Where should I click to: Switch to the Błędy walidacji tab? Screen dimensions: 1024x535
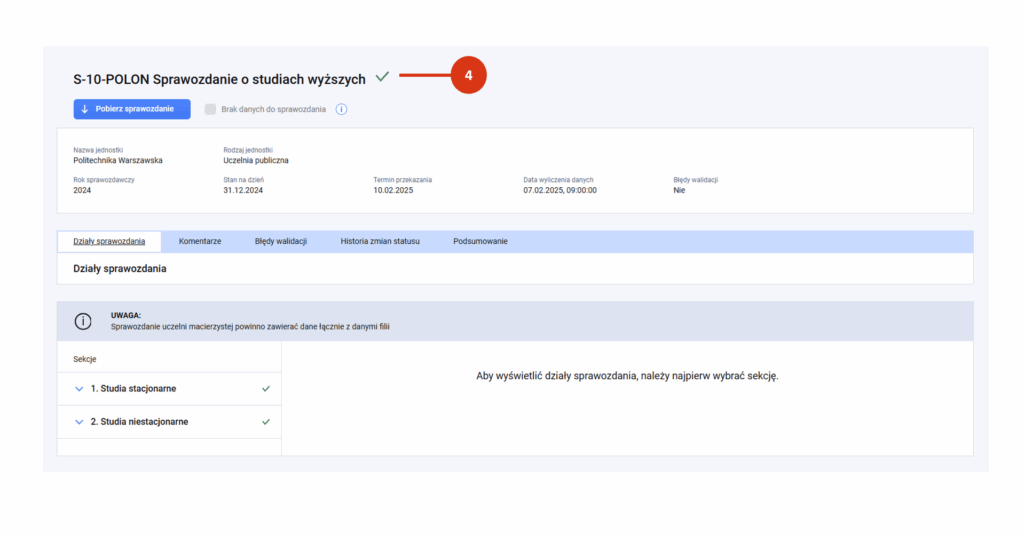tap(281, 241)
